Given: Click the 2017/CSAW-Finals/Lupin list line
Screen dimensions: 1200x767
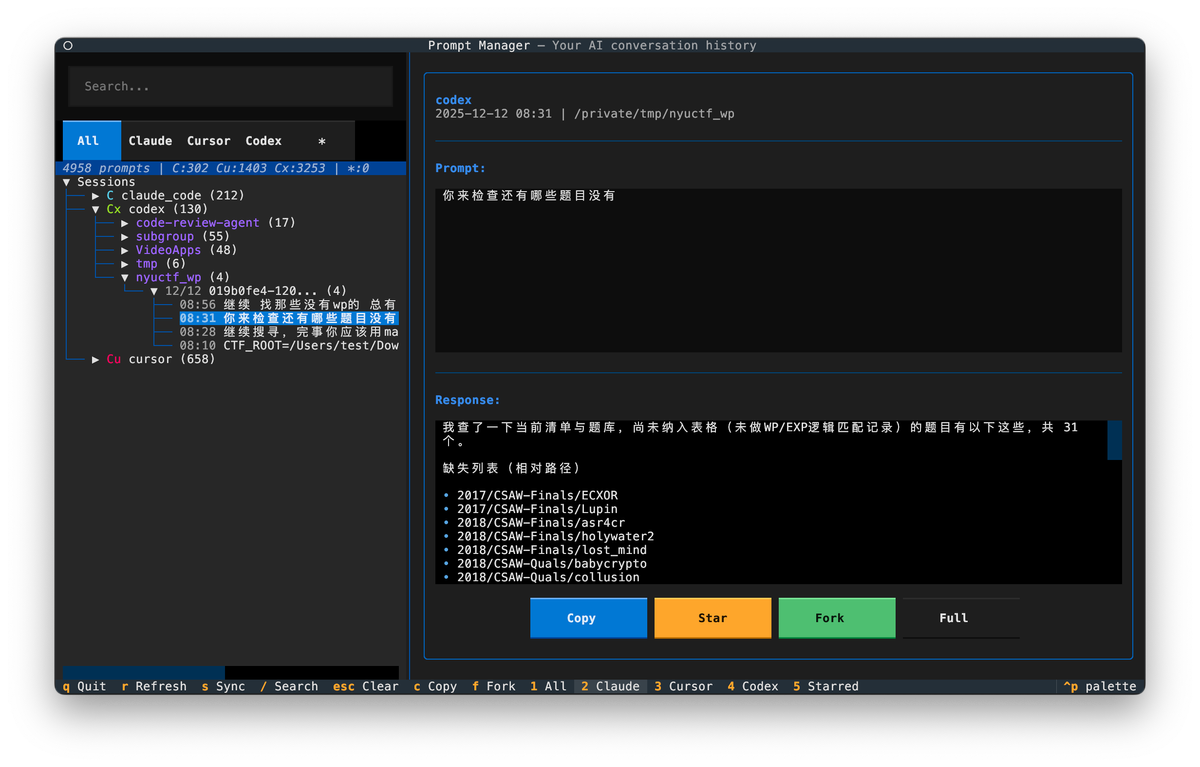Looking at the screenshot, I should [x=538, y=509].
